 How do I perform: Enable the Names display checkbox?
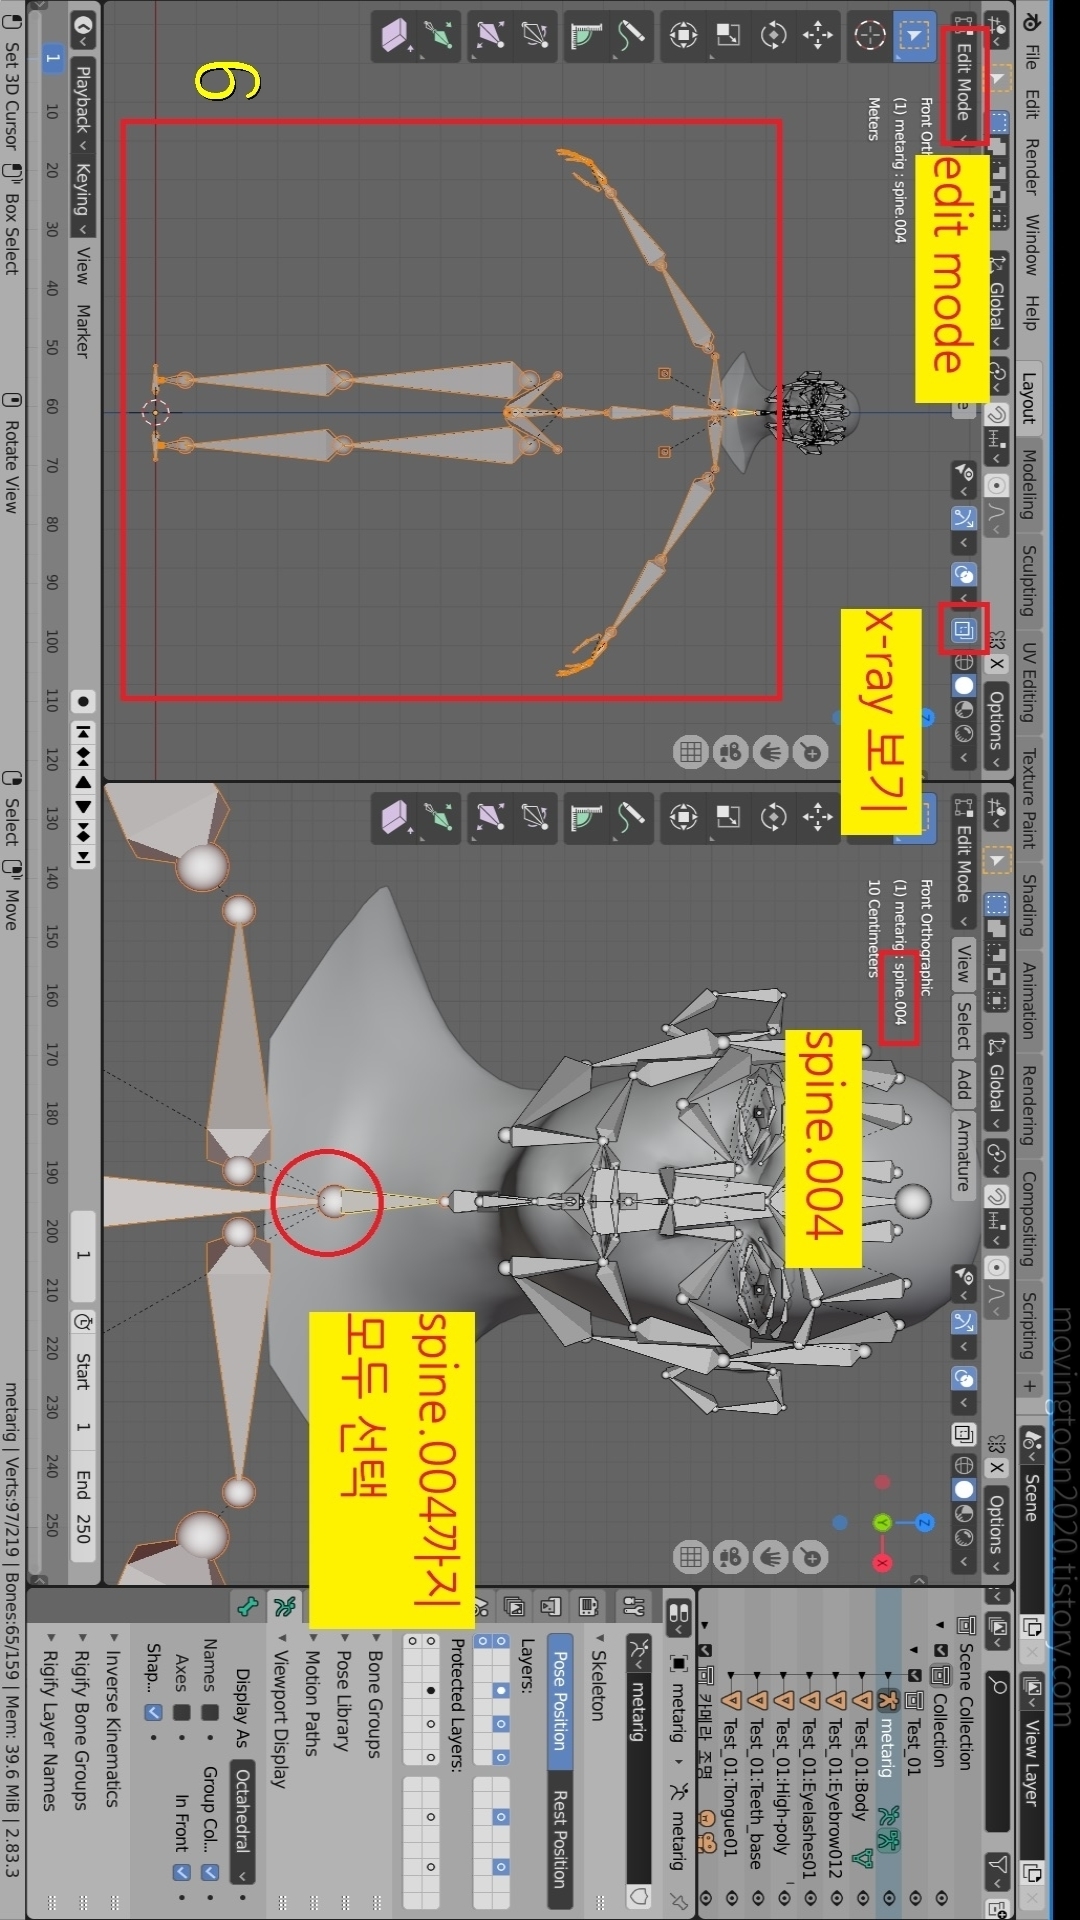pos(210,1713)
